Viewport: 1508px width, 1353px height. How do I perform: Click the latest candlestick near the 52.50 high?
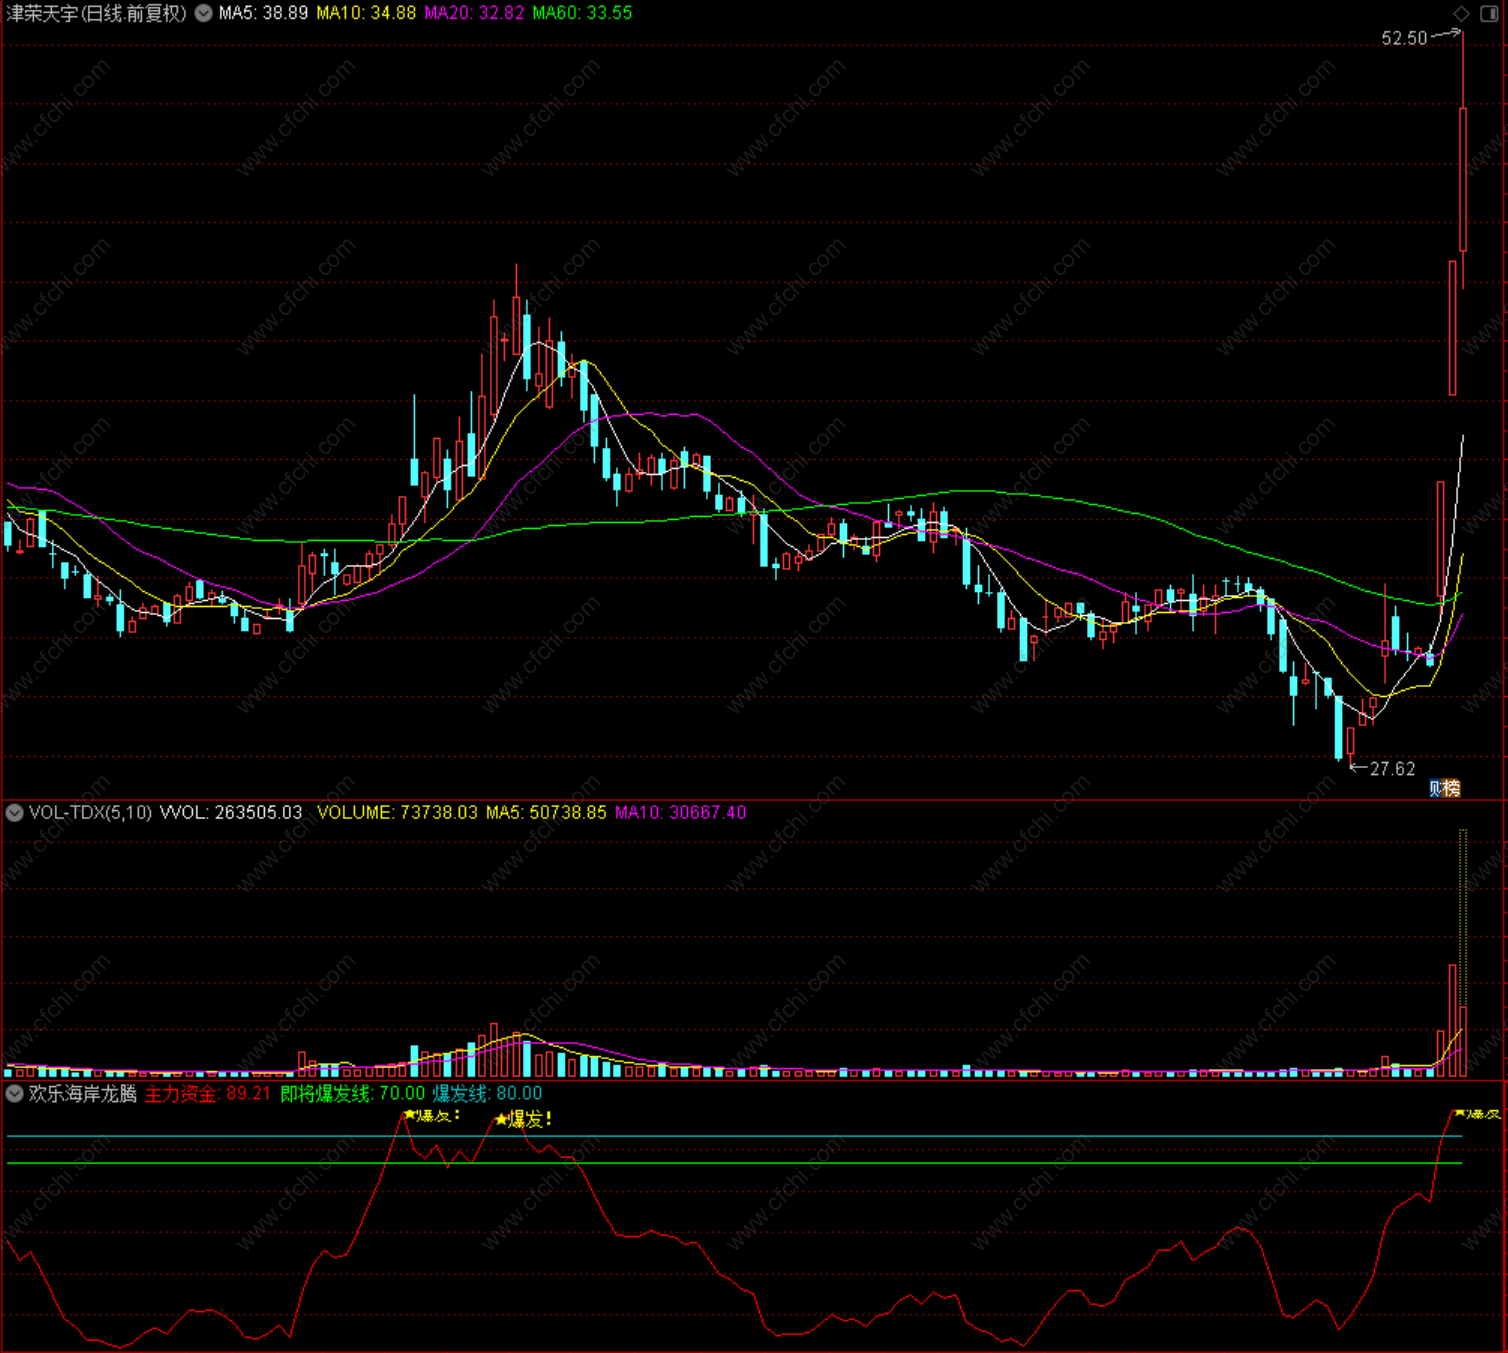[x=1463, y=178]
